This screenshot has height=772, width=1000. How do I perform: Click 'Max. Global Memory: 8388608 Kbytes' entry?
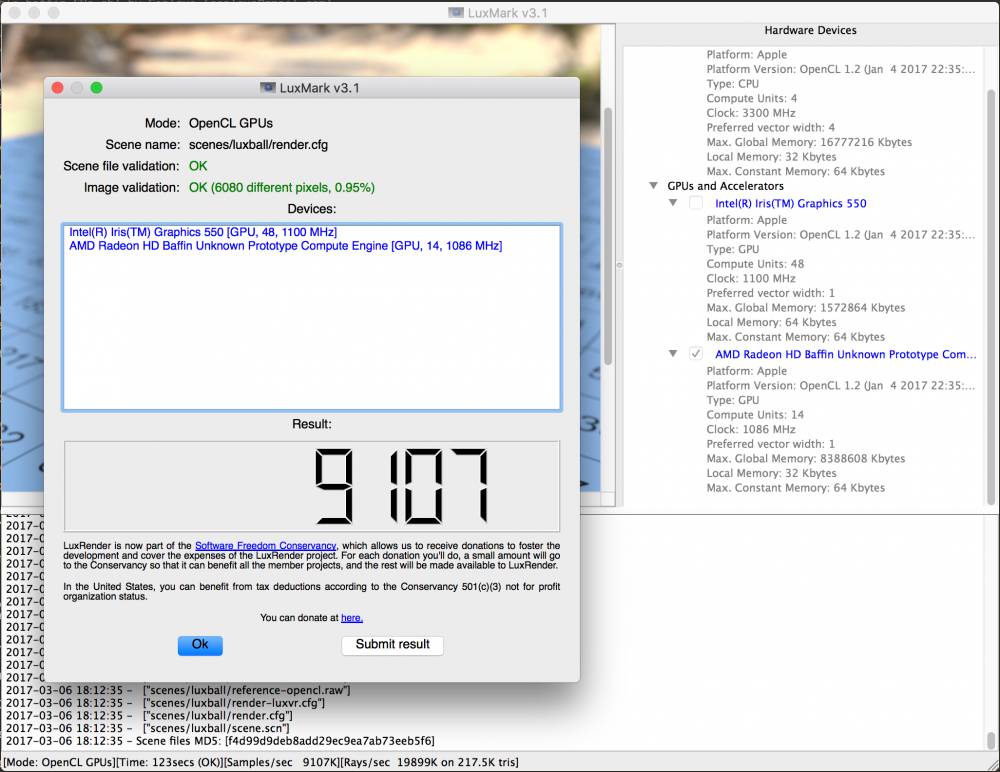[x=805, y=459]
